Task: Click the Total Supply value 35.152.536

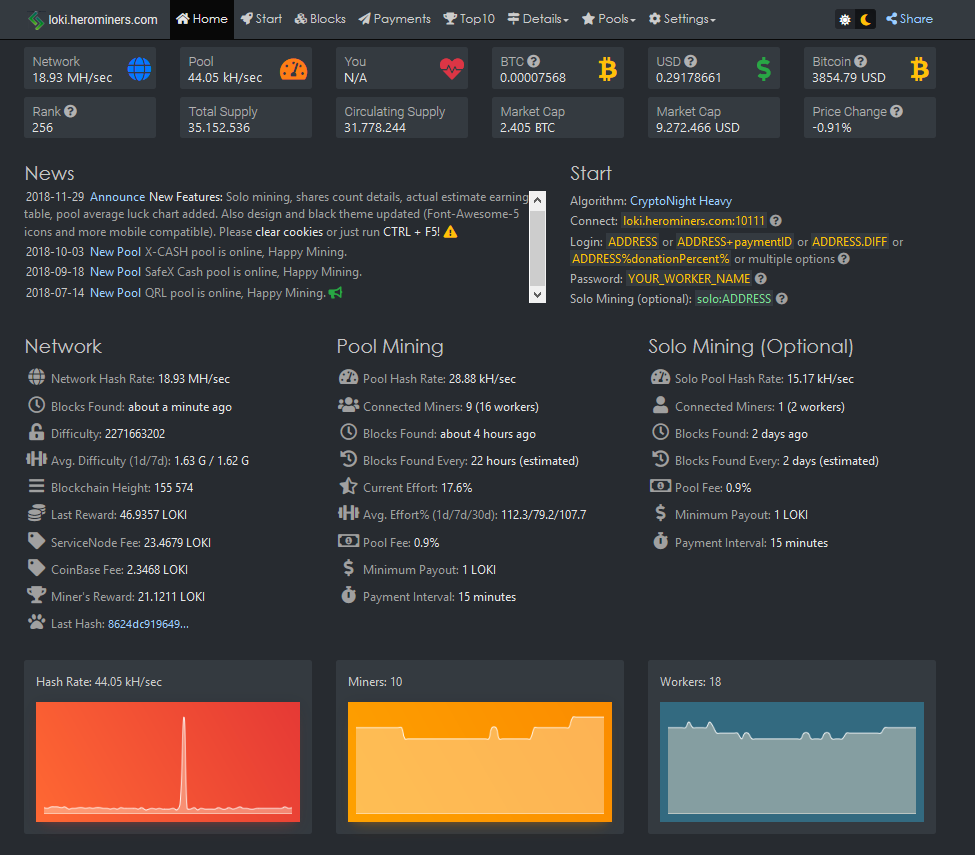Action: [x=219, y=127]
